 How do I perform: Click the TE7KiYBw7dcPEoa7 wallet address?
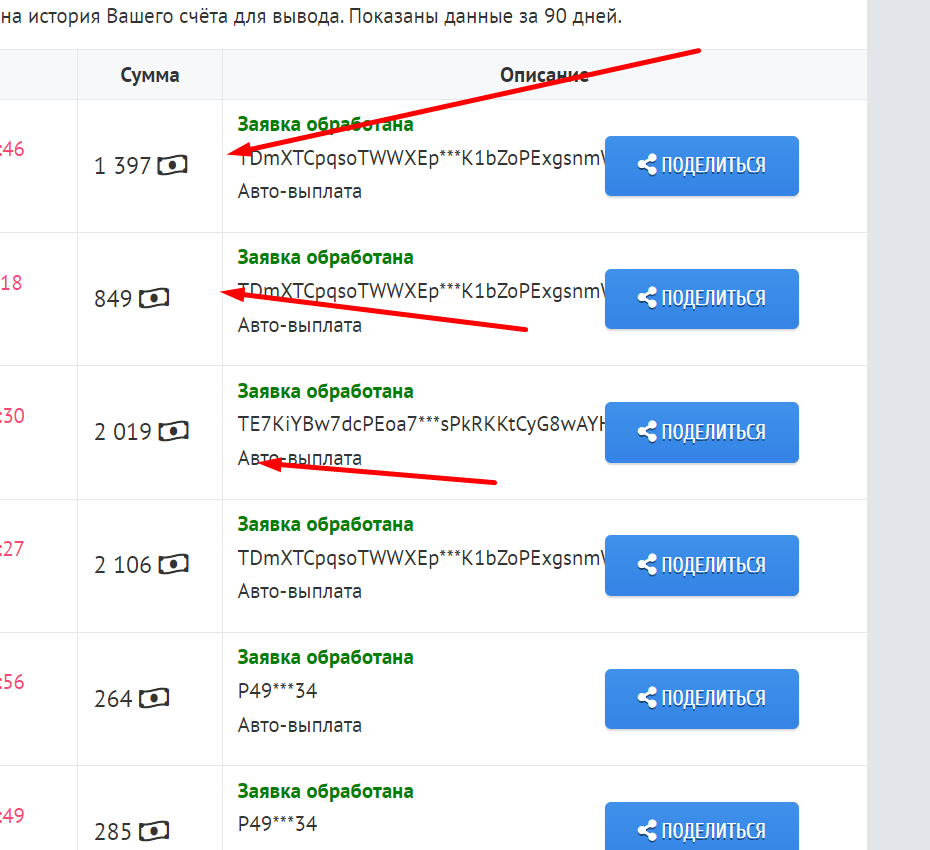421,425
